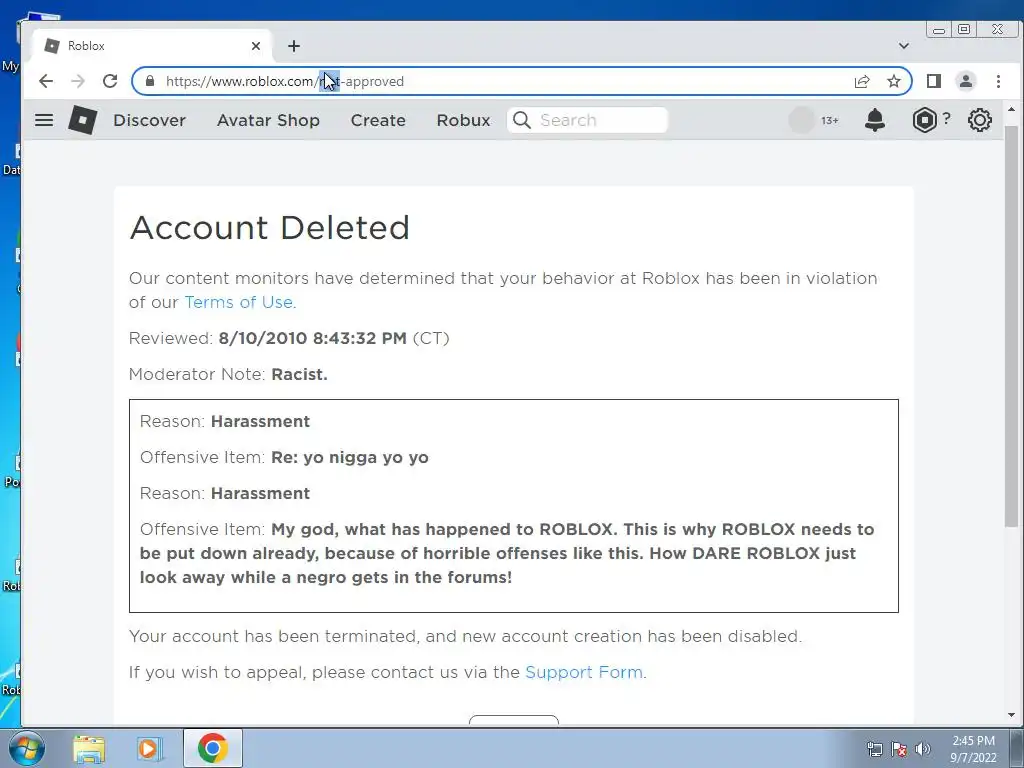Screen dimensions: 1024x768
Task: Open the Discover page
Action: (x=150, y=120)
